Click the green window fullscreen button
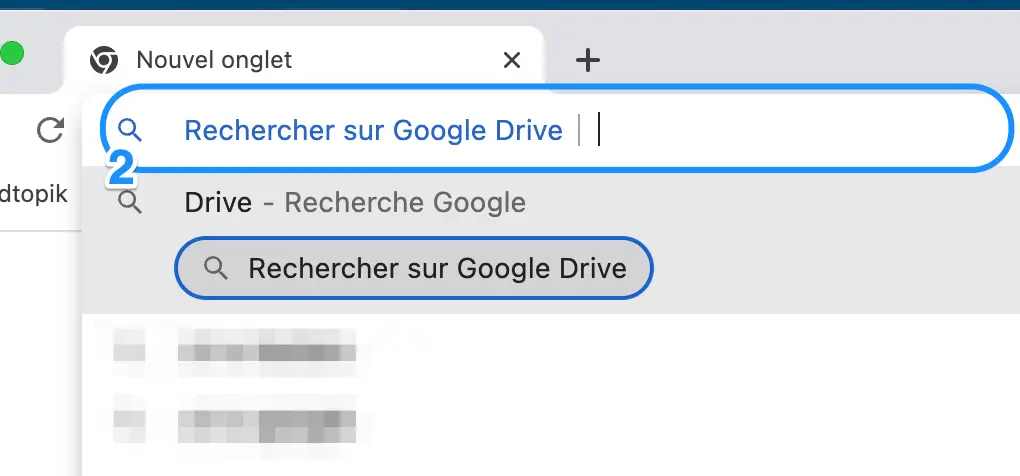 click(x=11, y=53)
